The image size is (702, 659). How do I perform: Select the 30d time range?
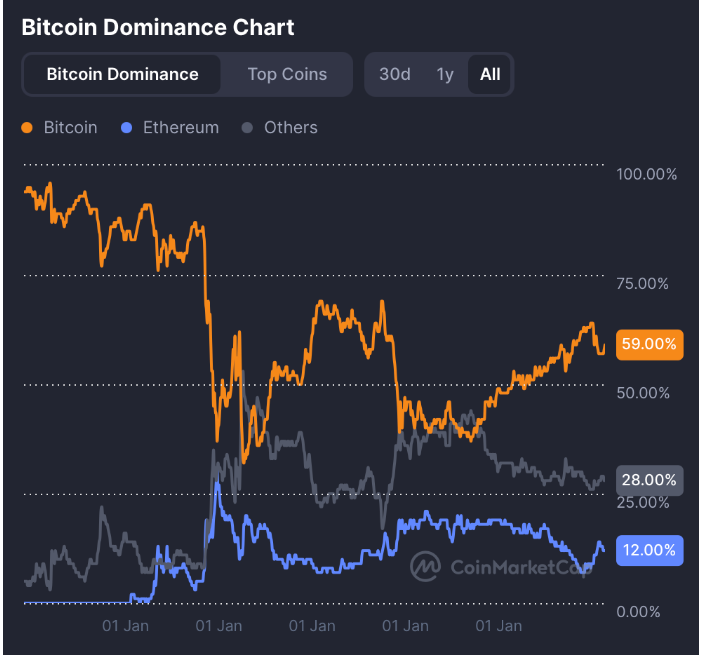click(x=395, y=74)
